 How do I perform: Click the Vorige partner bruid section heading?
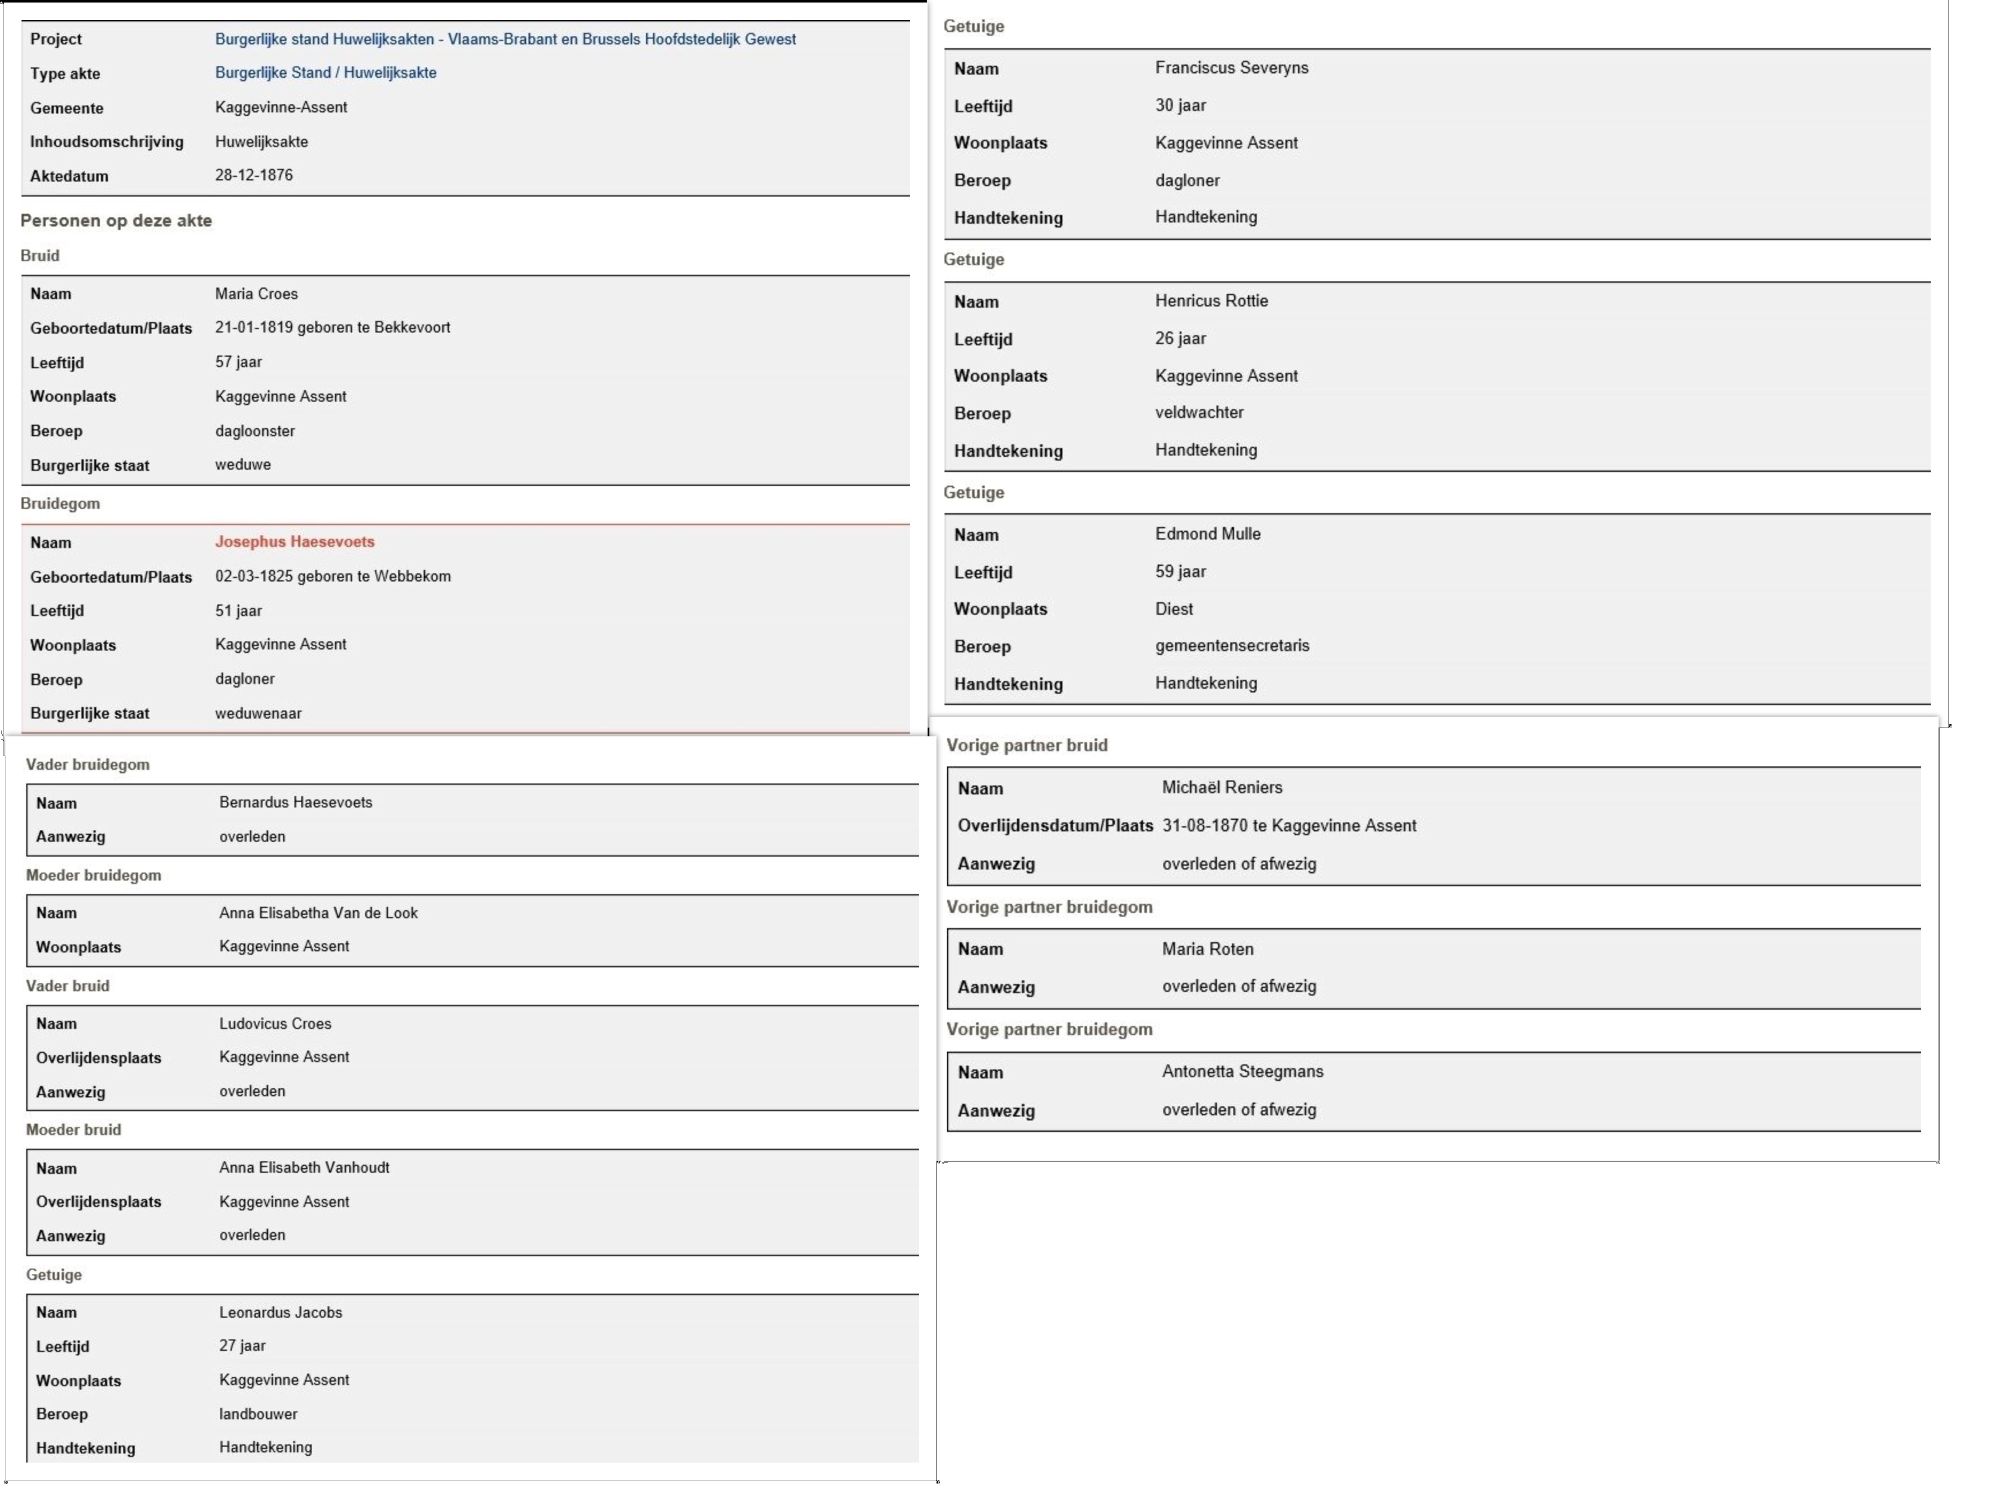click(x=1027, y=746)
